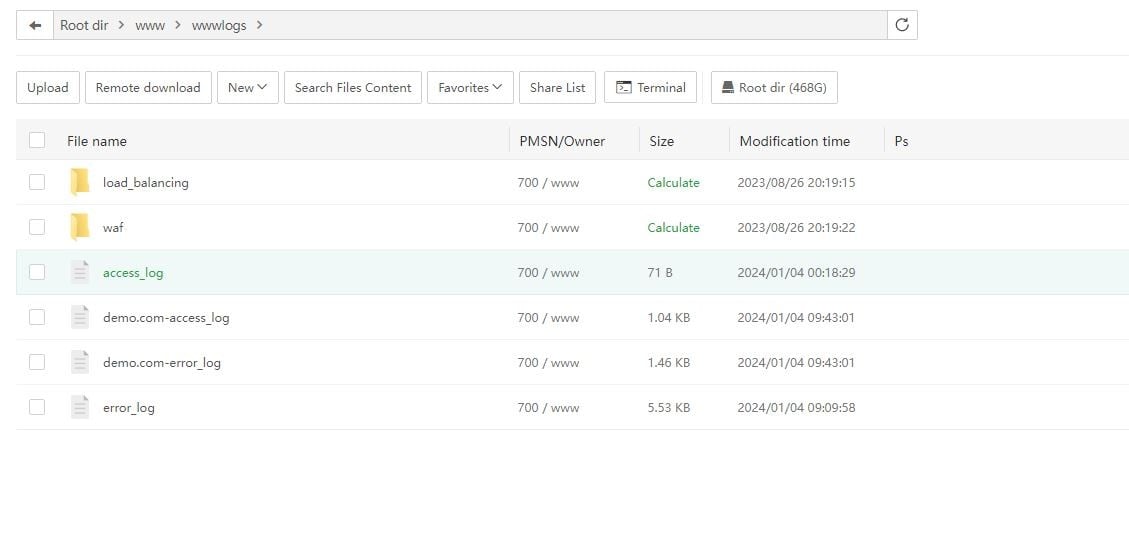1129x544 pixels.
Task: Go to www breadcrumb item
Action: click(150, 25)
